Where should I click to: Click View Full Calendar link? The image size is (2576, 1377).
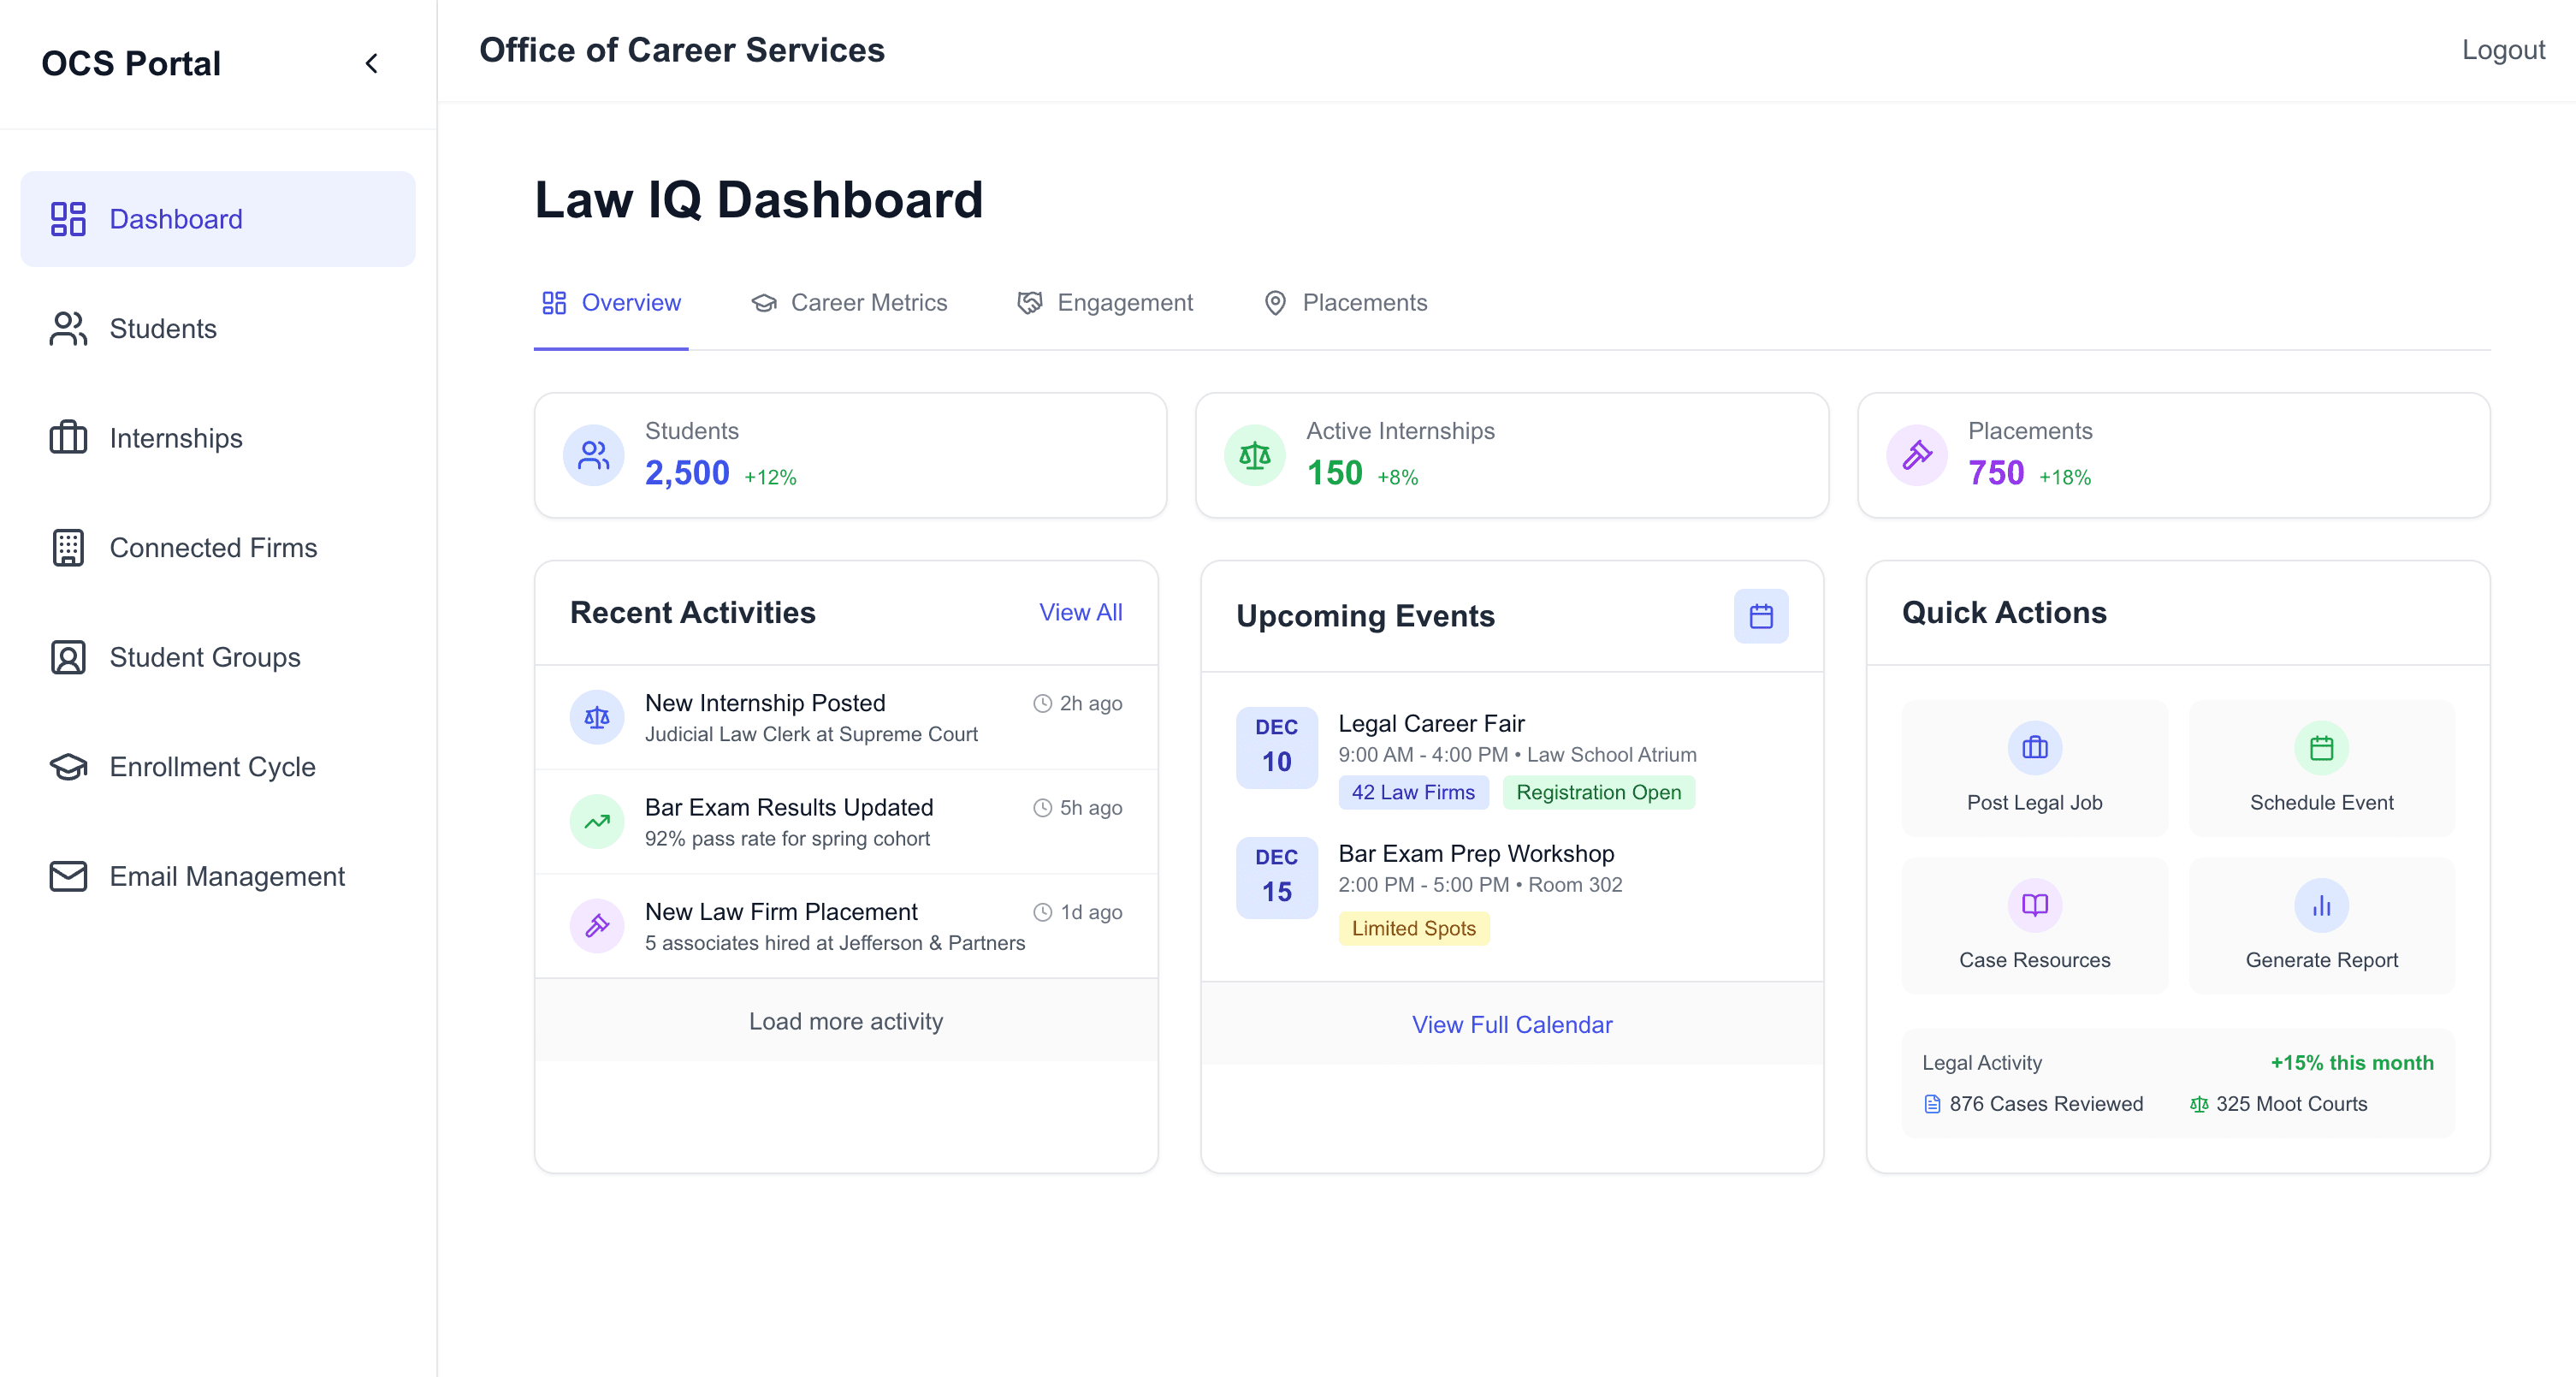[x=1512, y=1024]
